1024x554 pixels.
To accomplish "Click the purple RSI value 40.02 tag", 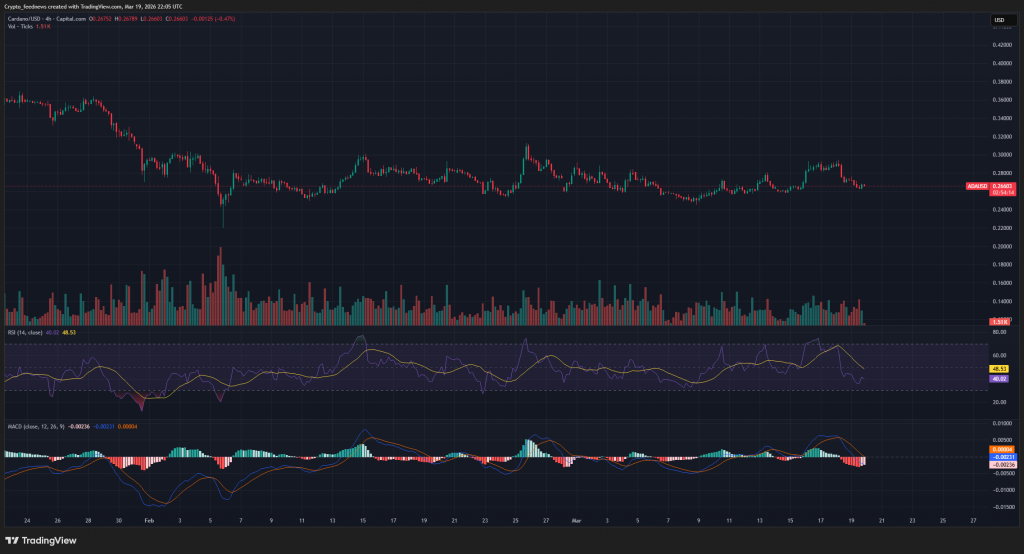I will 999,379.
